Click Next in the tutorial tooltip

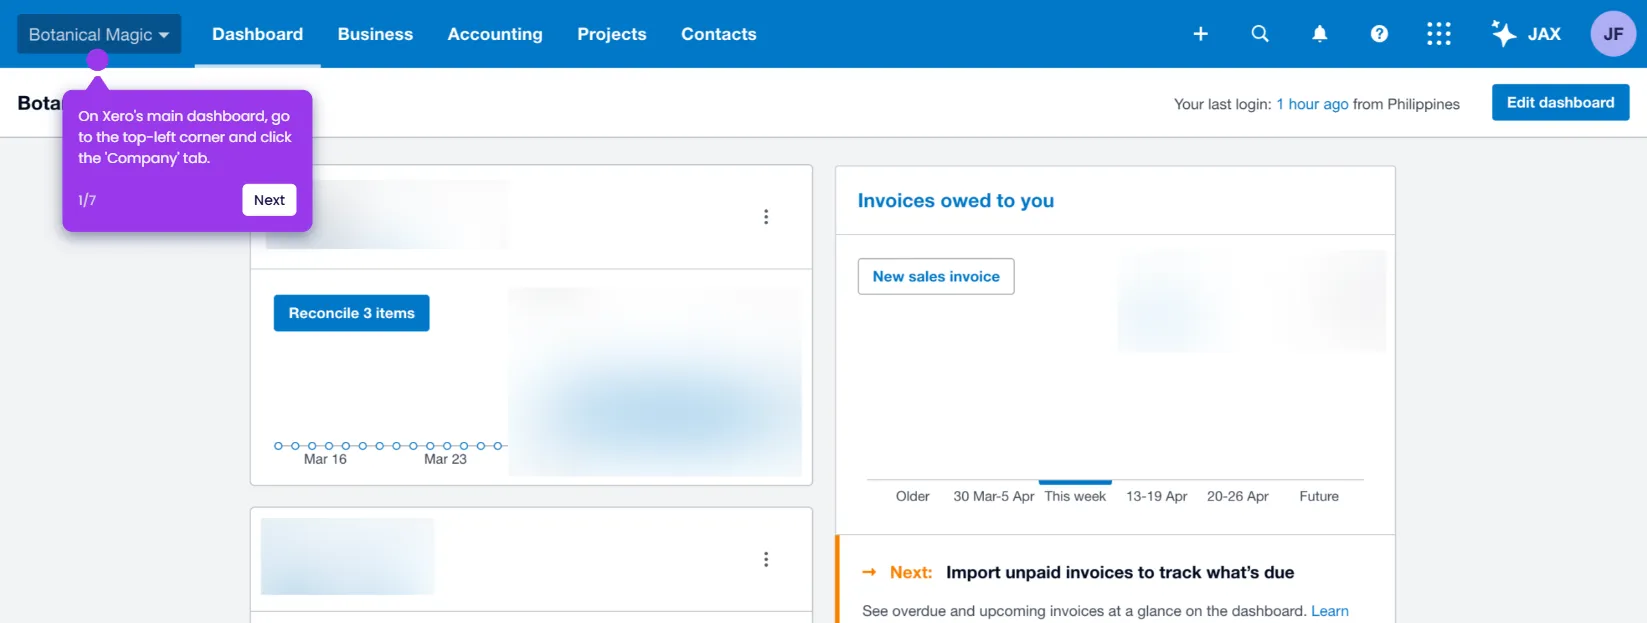269,200
